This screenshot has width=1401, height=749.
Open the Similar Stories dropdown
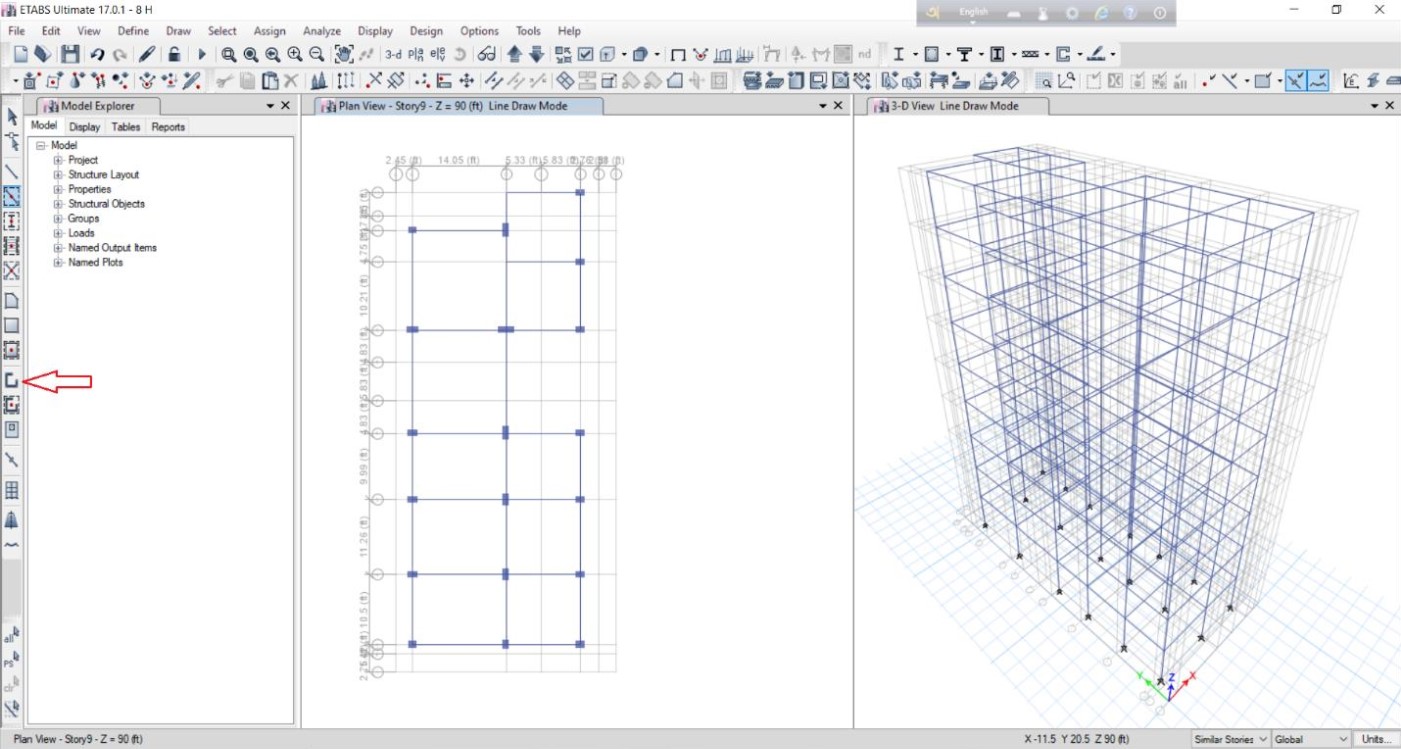1231,739
